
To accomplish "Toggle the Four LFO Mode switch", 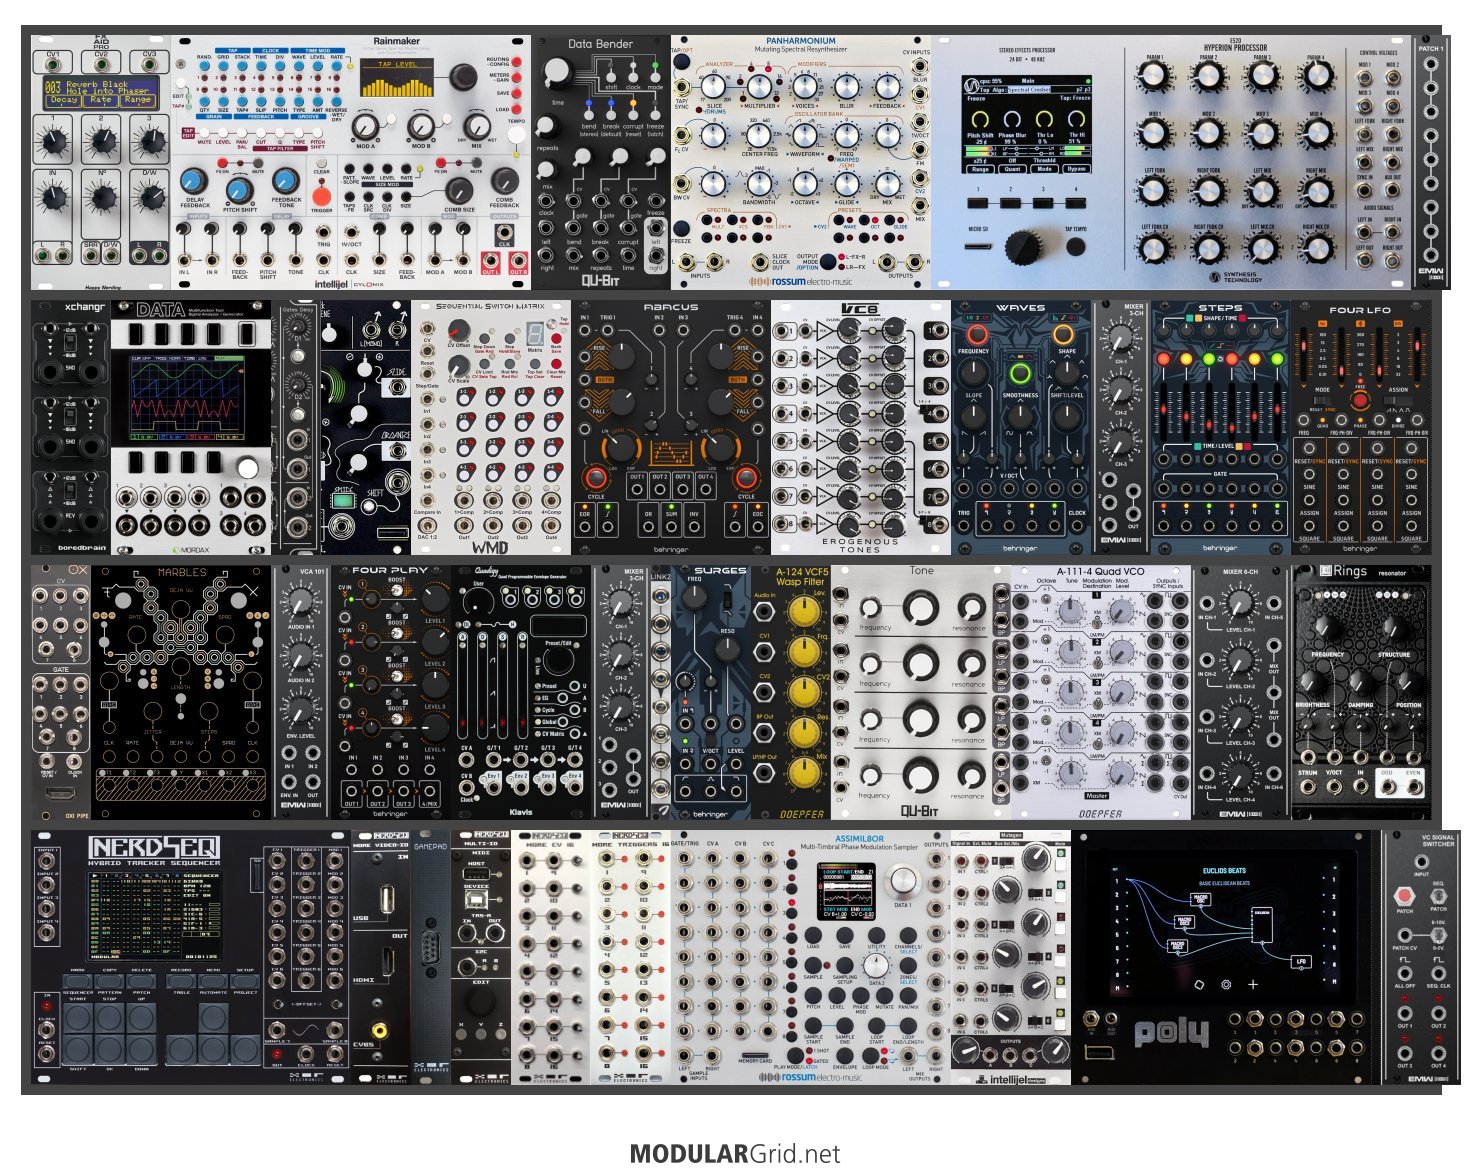I will click(x=1322, y=402).
